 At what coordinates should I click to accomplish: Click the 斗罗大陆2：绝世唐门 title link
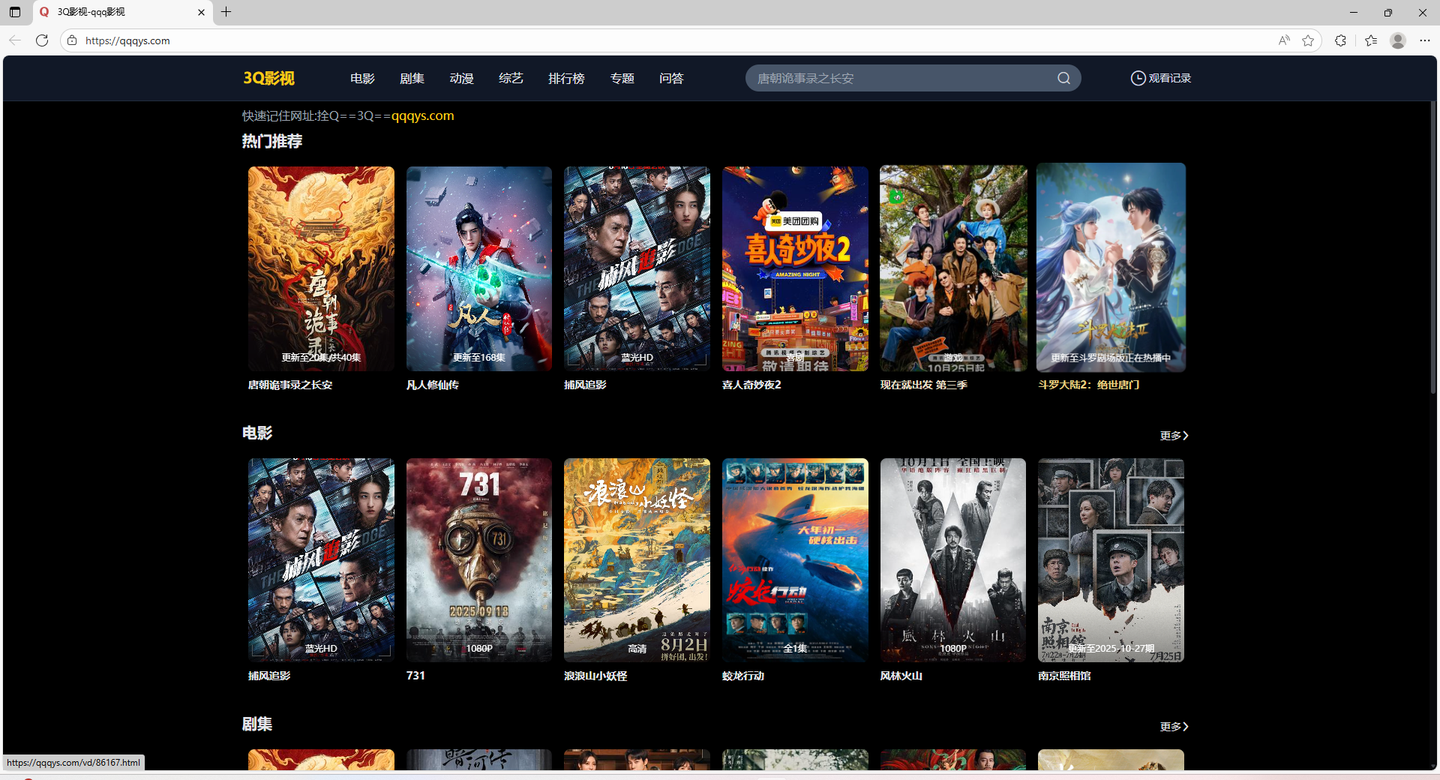pyautogui.click(x=1089, y=385)
